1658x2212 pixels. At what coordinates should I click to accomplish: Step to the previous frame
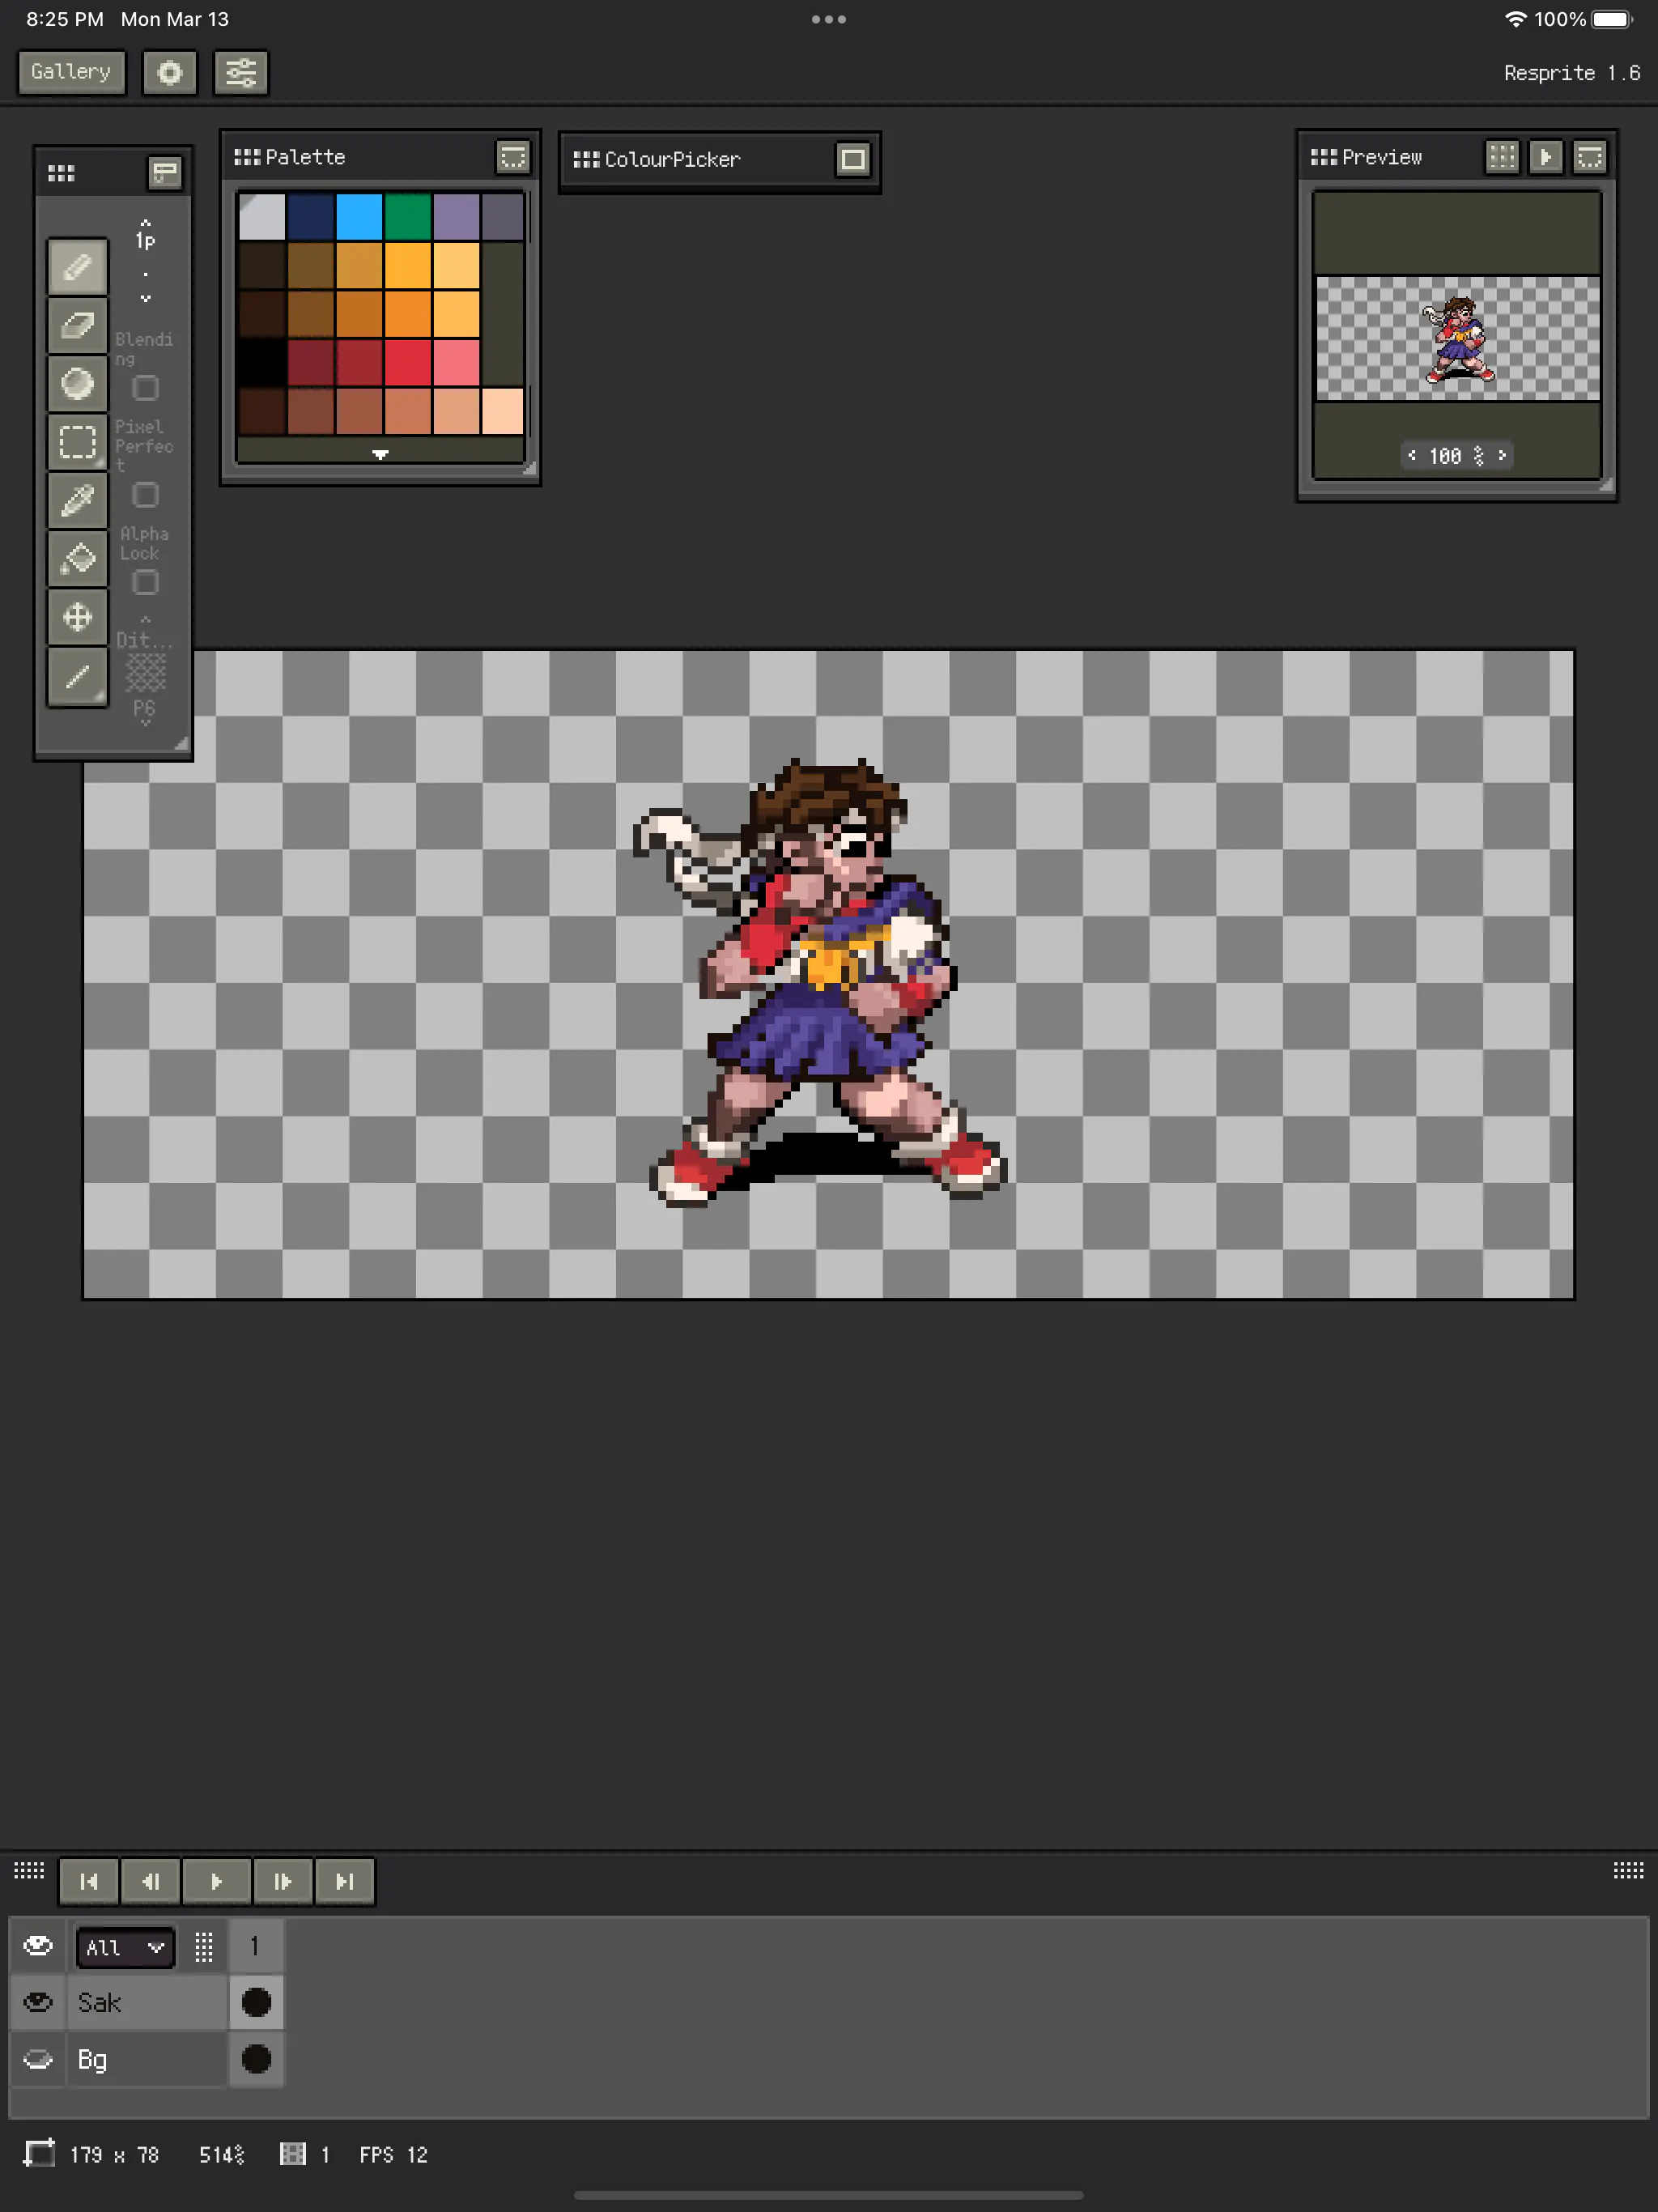[x=151, y=1881]
